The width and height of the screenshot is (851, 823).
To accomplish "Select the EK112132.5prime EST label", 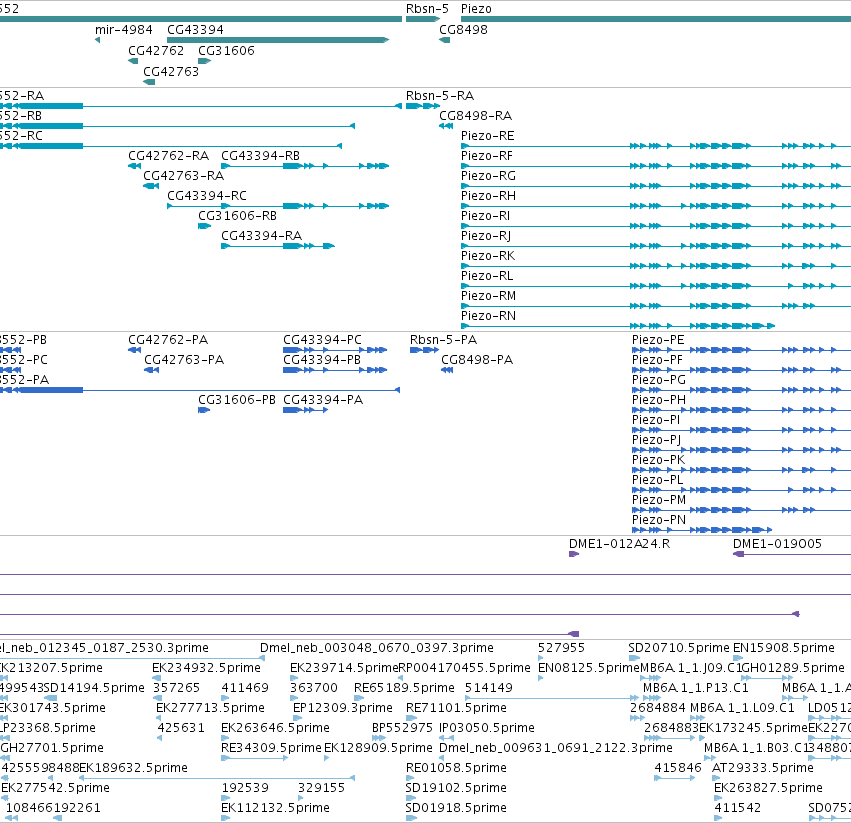I will tap(275, 808).
